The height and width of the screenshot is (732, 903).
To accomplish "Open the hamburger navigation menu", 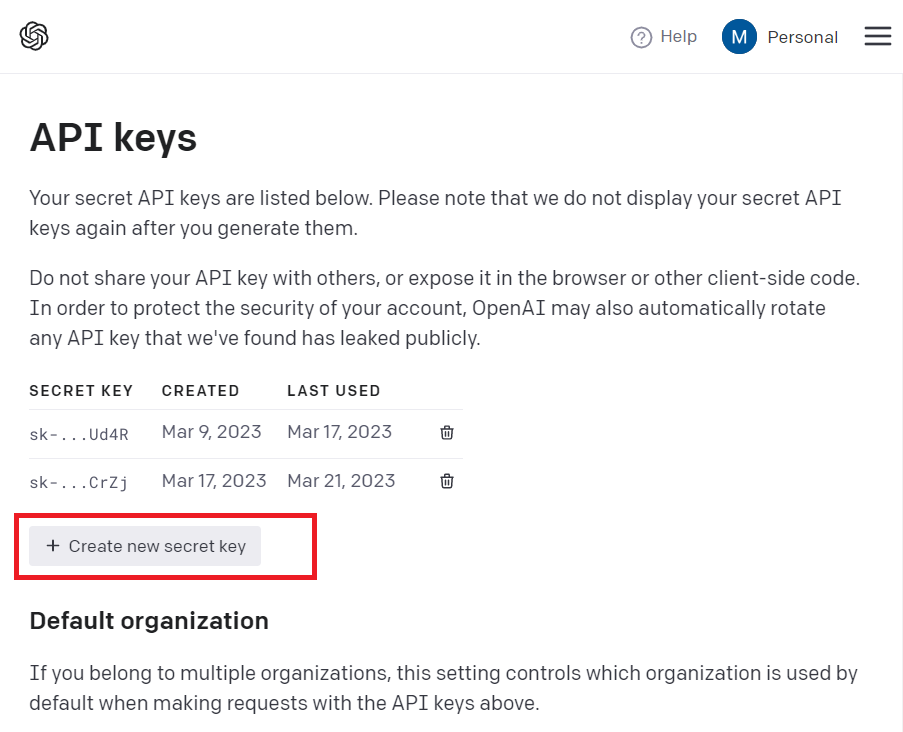I will pos(877,37).
